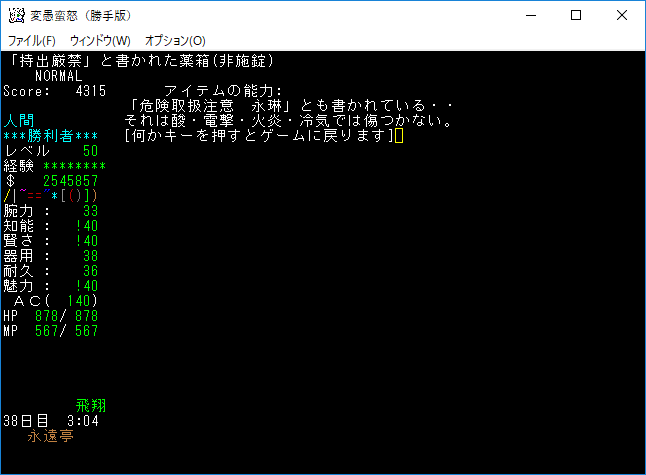Click the Score 4315 line
Image resolution: width=646 pixels, height=475 pixels.
click(54, 91)
